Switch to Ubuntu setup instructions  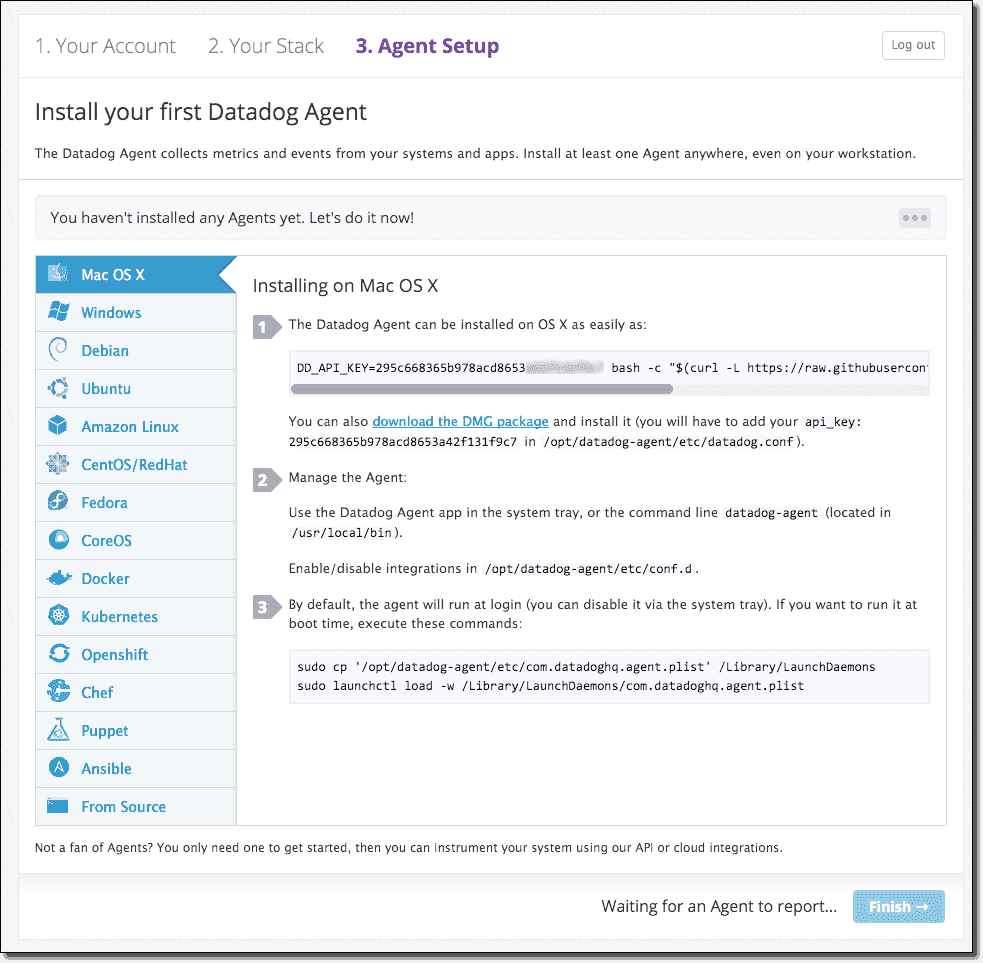(x=104, y=388)
